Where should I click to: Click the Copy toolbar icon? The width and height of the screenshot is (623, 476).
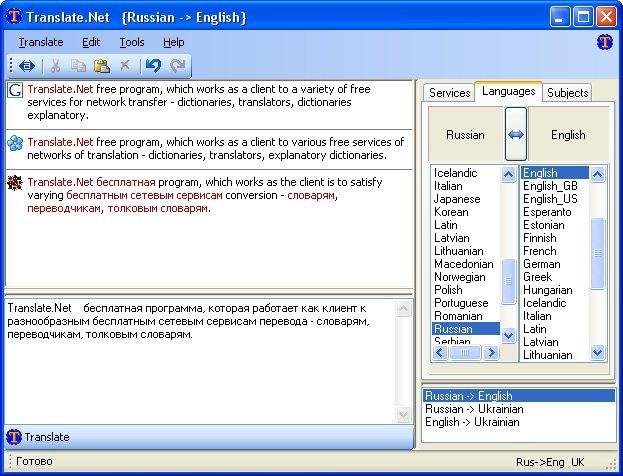78,66
